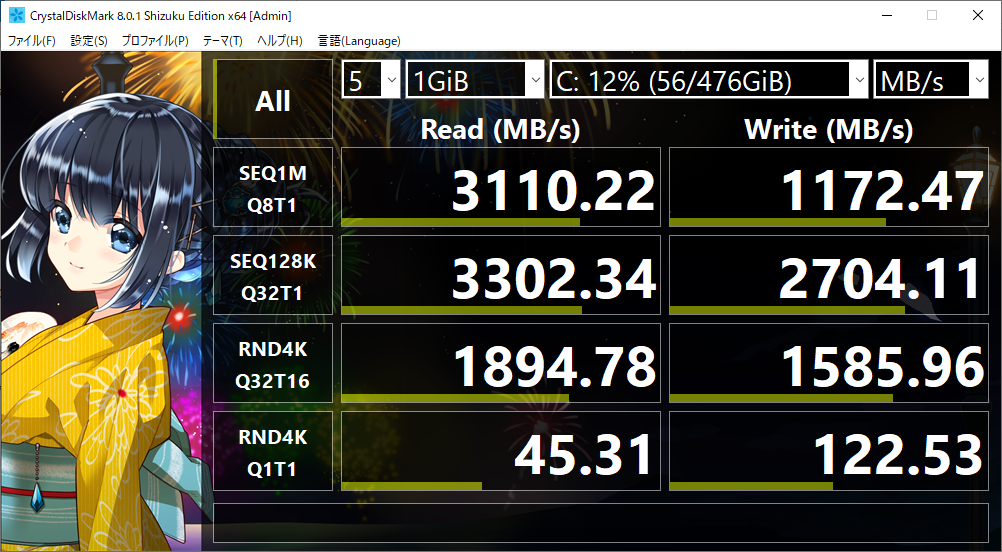This screenshot has height=552, width=1002.
Task: Click the CrystalDiskMark app icon in title bar
Action: coord(17,15)
